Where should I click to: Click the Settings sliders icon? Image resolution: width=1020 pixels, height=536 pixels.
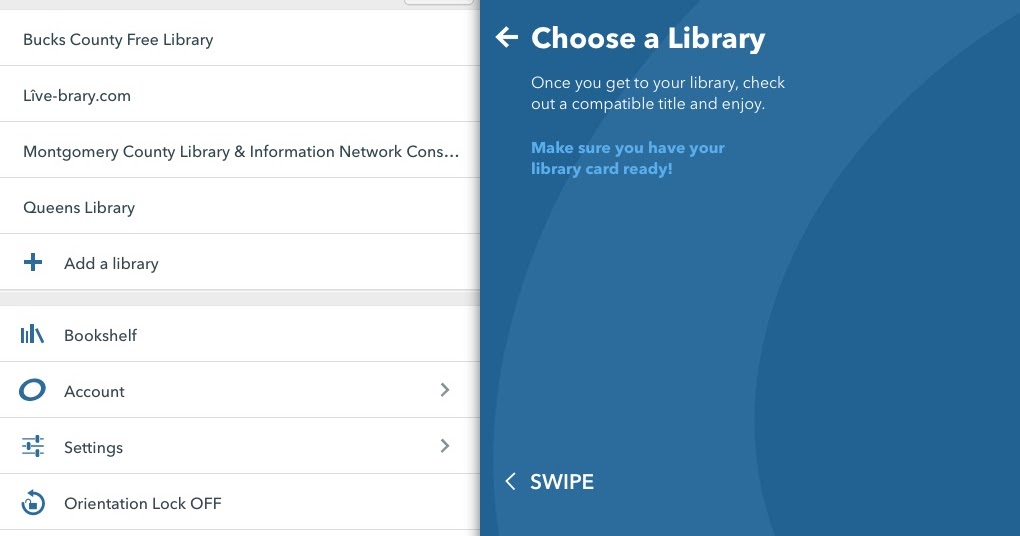click(33, 447)
